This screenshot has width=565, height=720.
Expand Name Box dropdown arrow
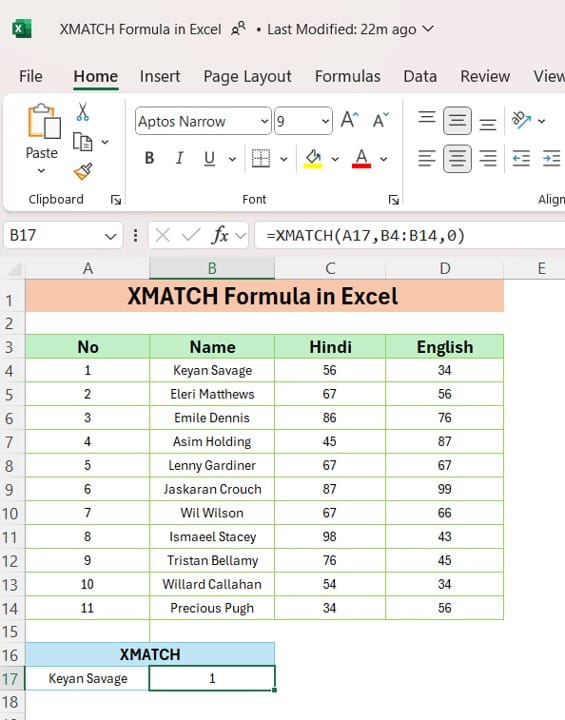110,236
